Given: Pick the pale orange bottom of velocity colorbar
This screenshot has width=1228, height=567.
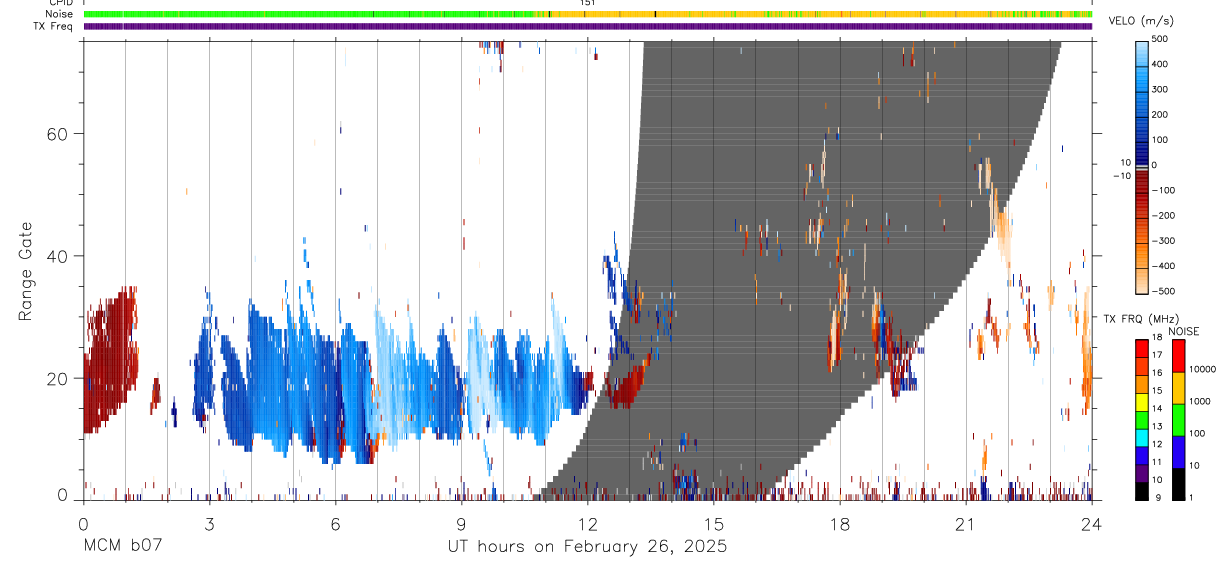Looking at the screenshot, I should point(1142,280).
